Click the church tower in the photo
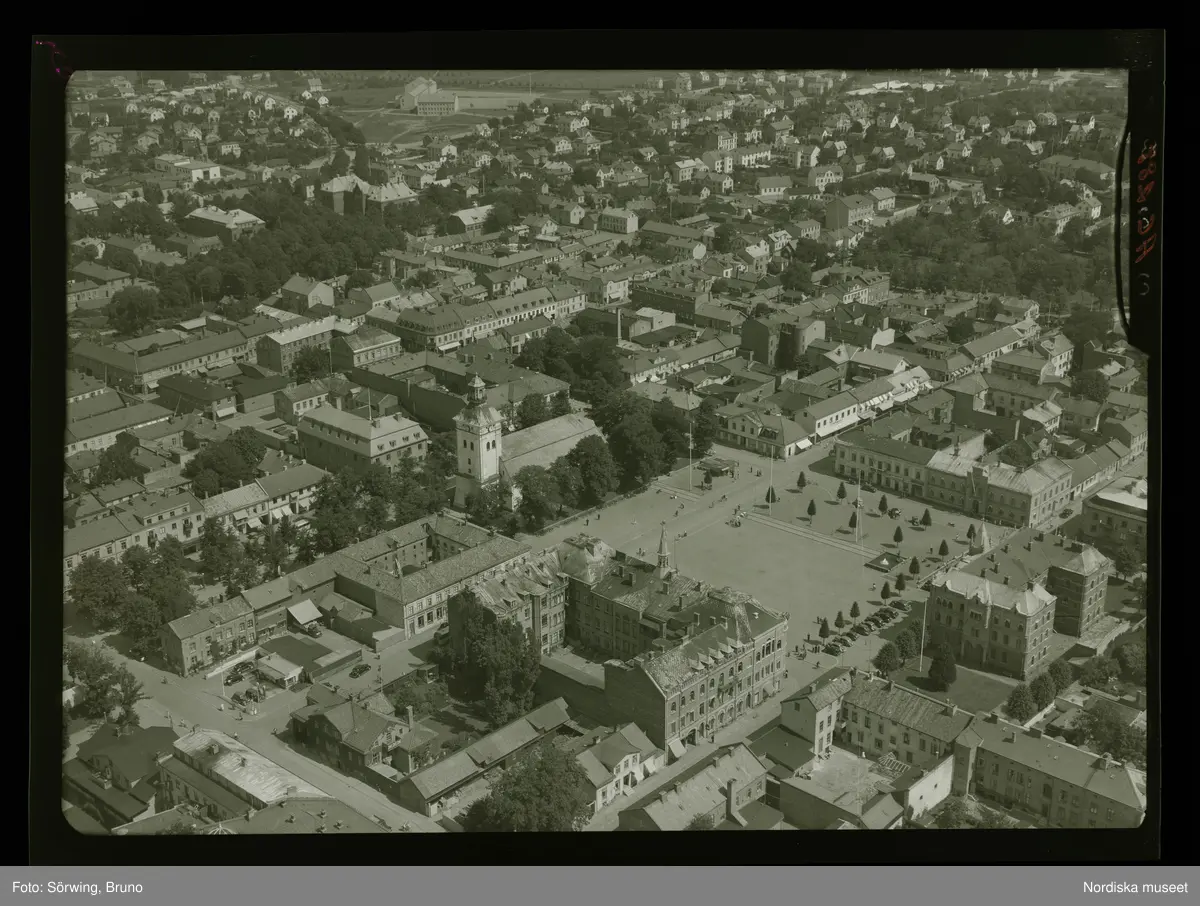 (x=477, y=435)
